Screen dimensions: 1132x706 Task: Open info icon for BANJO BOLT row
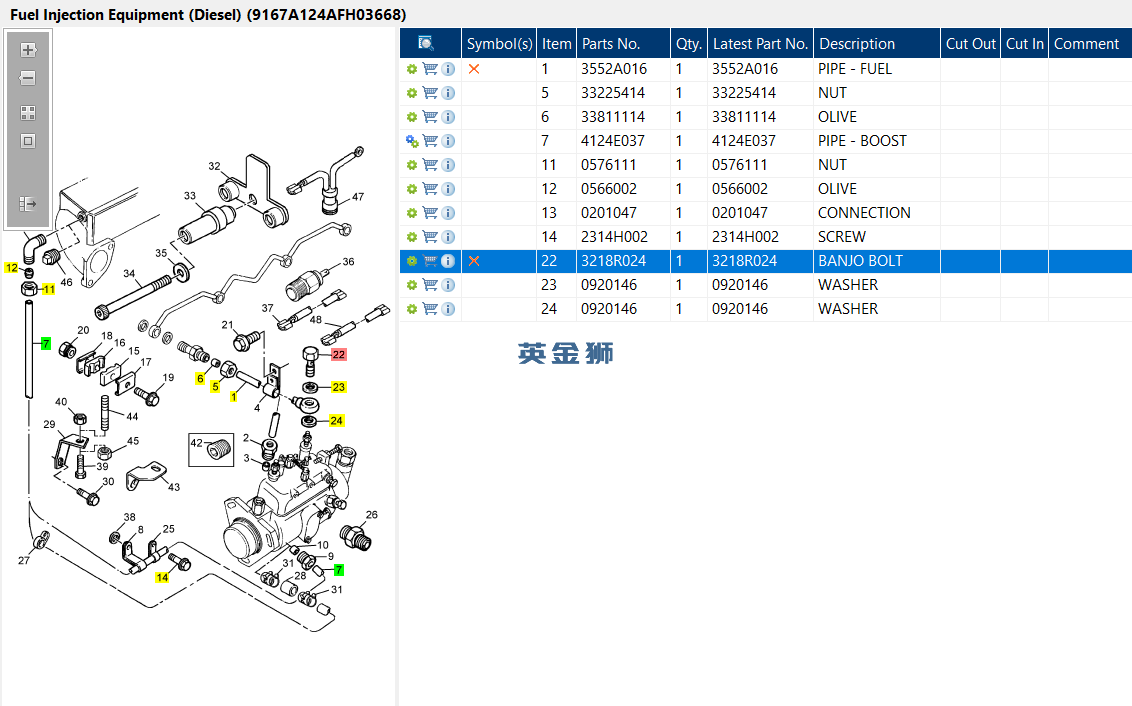[x=448, y=261]
